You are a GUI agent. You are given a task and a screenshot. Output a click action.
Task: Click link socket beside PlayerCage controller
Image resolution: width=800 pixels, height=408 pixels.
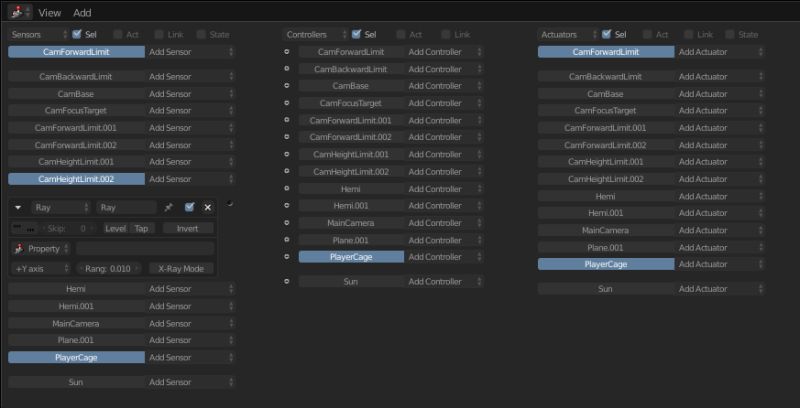pos(286,257)
